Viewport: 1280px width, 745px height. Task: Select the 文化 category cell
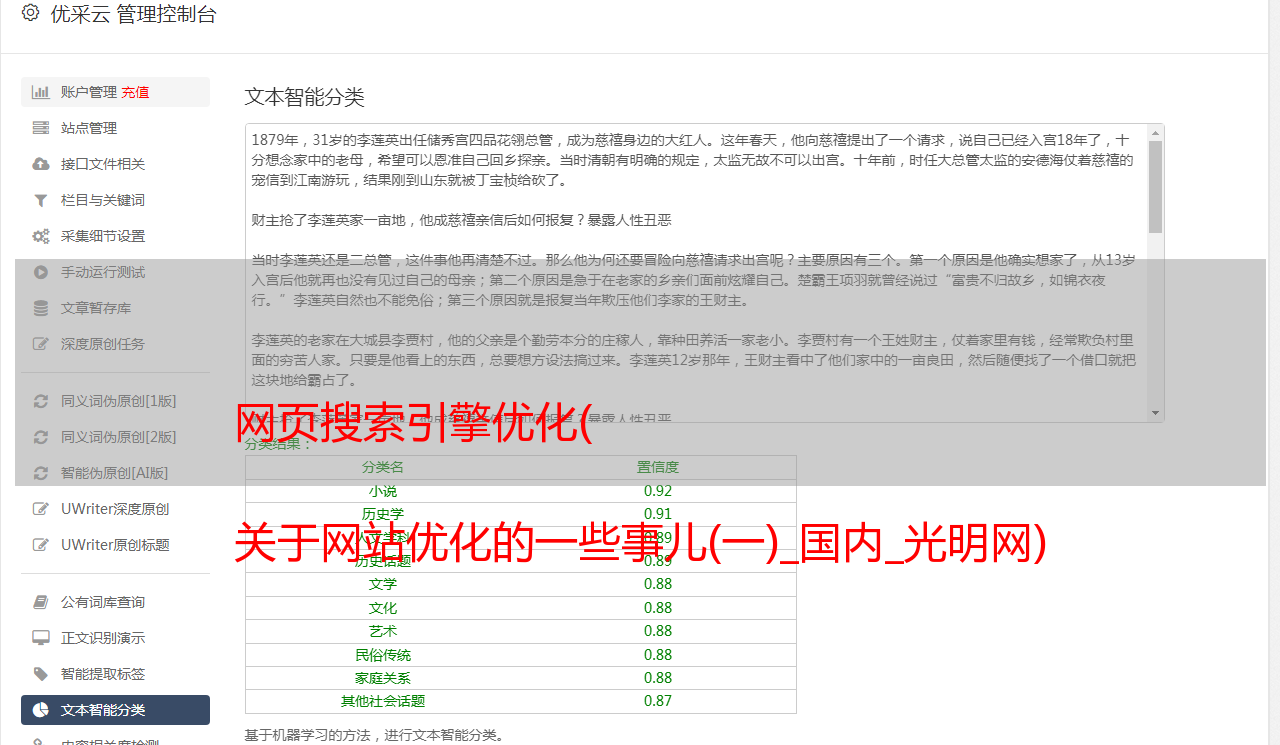point(383,608)
